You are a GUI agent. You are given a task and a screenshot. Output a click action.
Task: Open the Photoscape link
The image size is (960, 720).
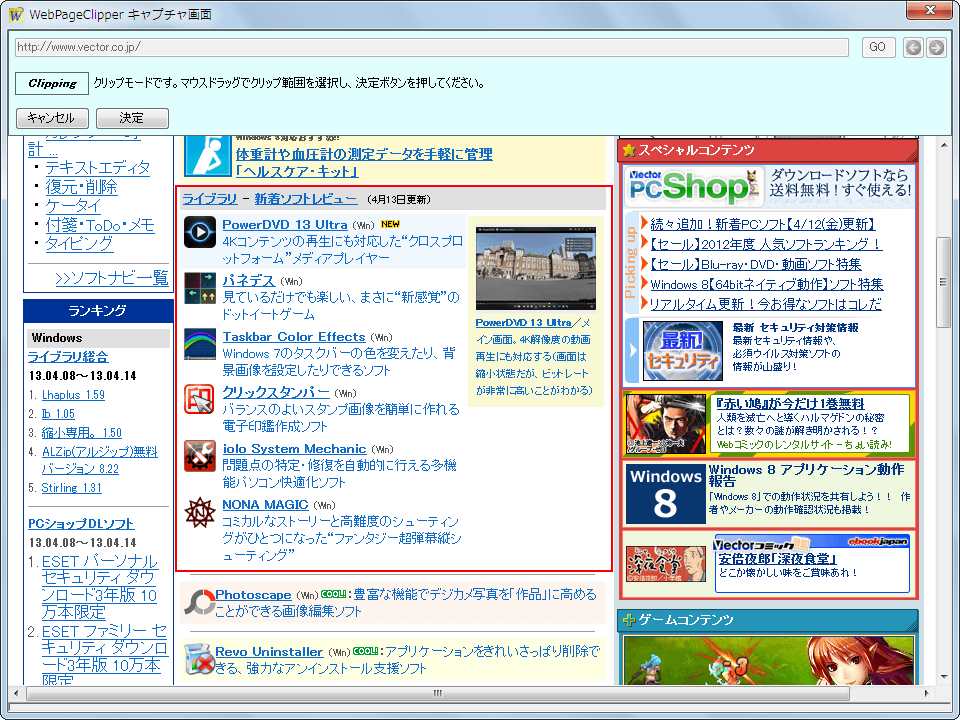253,594
